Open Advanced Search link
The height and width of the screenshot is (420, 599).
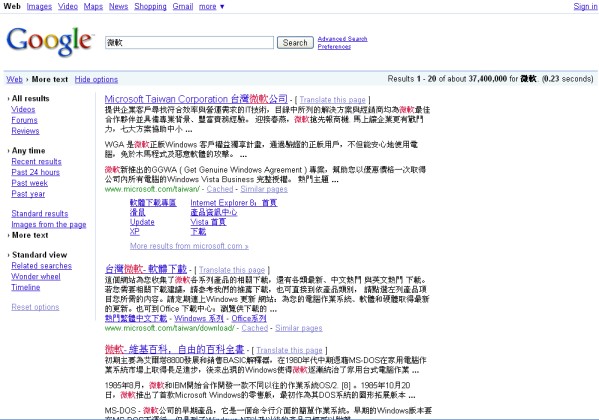(x=342, y=39)
